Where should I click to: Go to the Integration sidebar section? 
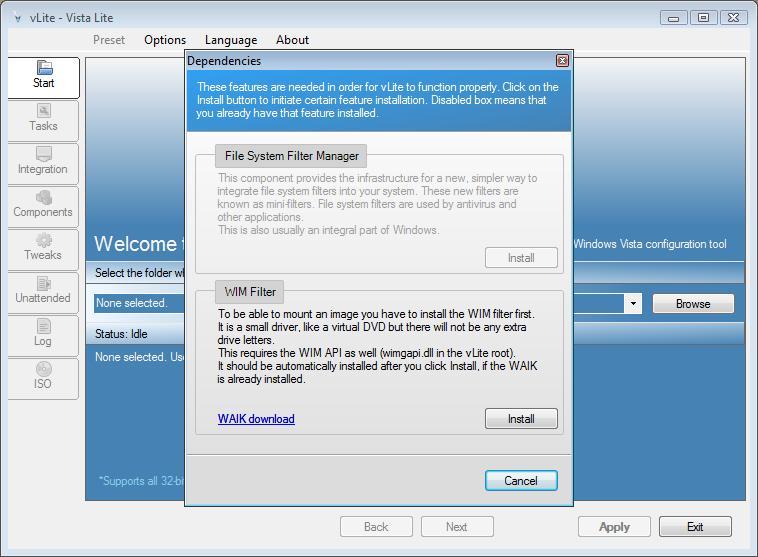(43, 163)
